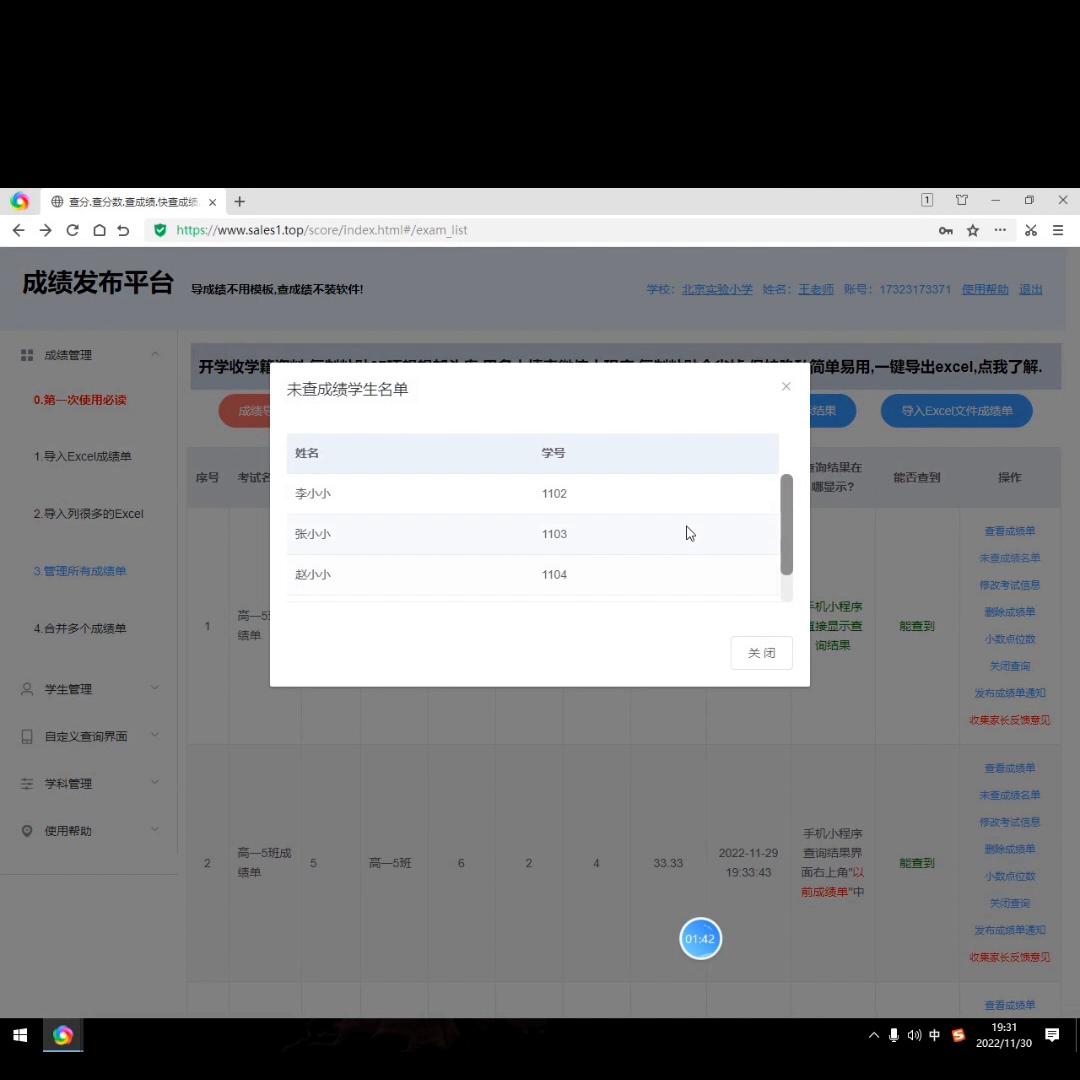Image resolution: width=1080 pixels, height=1080 pixels.
Task: Open the Windows Start menu
Action: 20,1035
